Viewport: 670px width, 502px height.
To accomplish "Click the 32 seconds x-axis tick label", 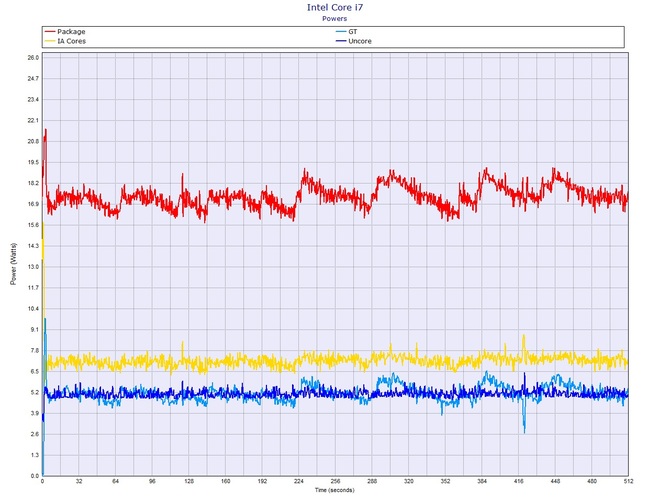I will [79, 481].
